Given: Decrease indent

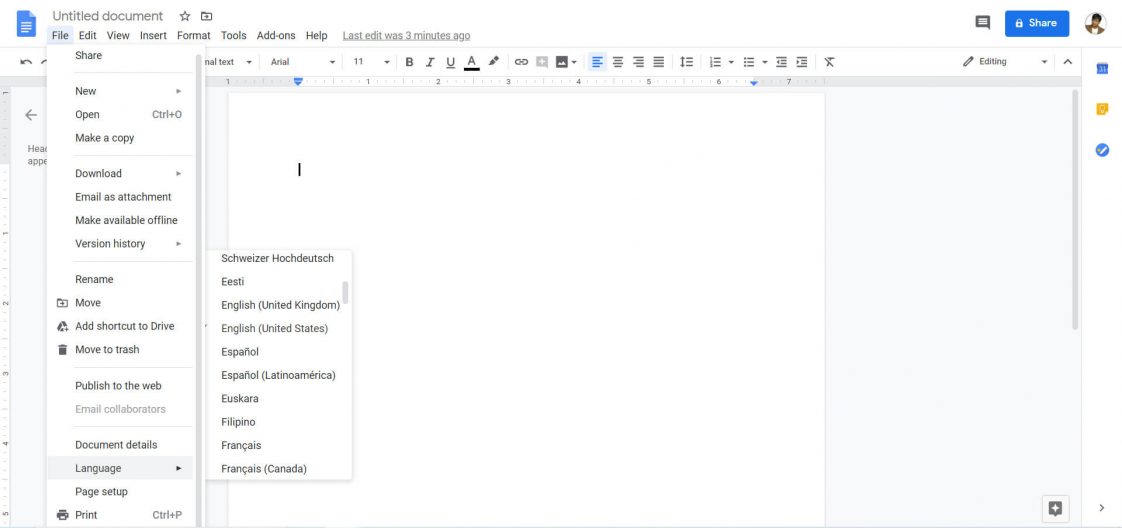Looking at the screenshot, I should pyautogui.click(x=781, y=62).
